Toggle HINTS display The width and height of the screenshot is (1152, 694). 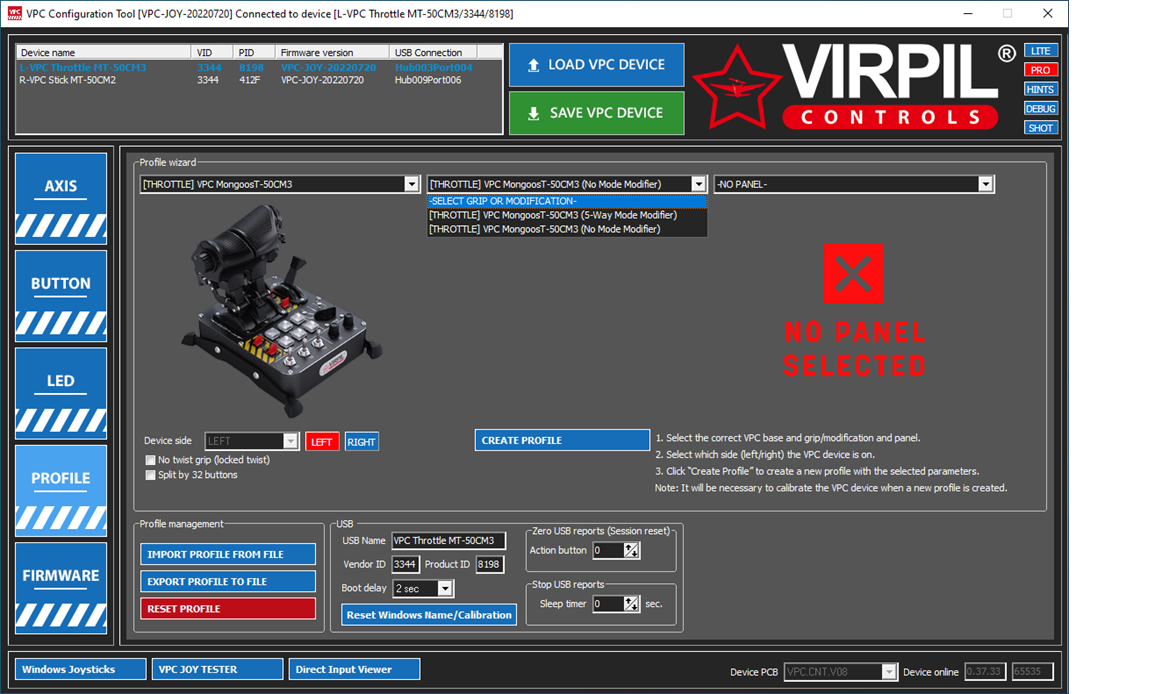(1040, 89)
